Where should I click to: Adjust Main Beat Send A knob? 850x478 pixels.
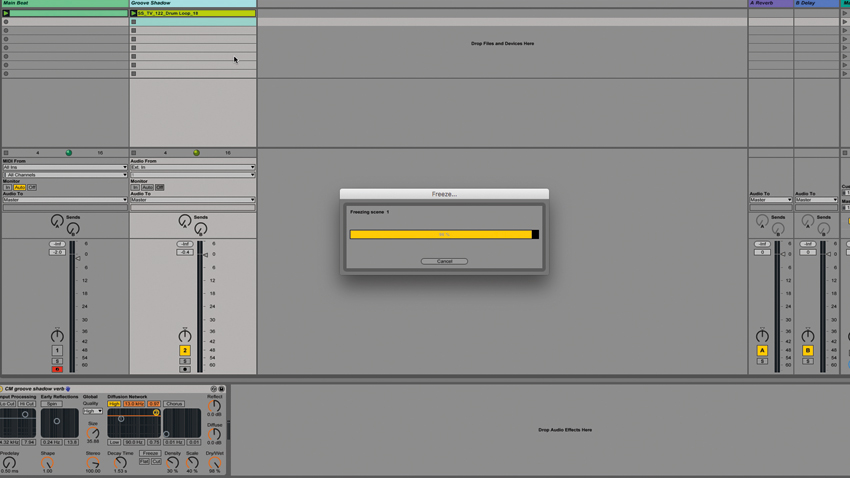click(57, 221)
